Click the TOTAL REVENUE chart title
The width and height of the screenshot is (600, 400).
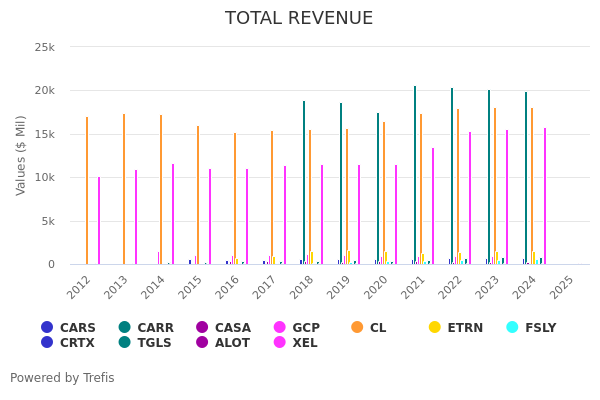tap(299, 18)
